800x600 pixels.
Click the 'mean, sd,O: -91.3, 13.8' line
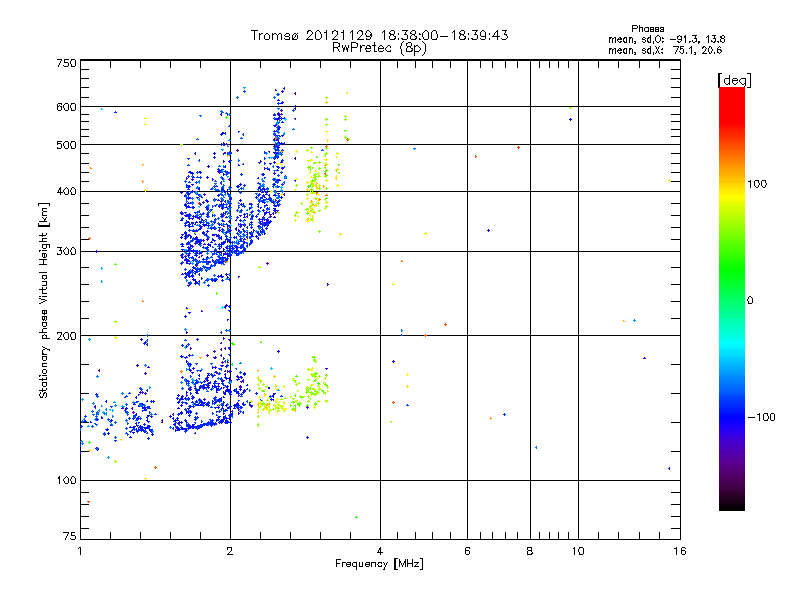(x=666, y=39)
